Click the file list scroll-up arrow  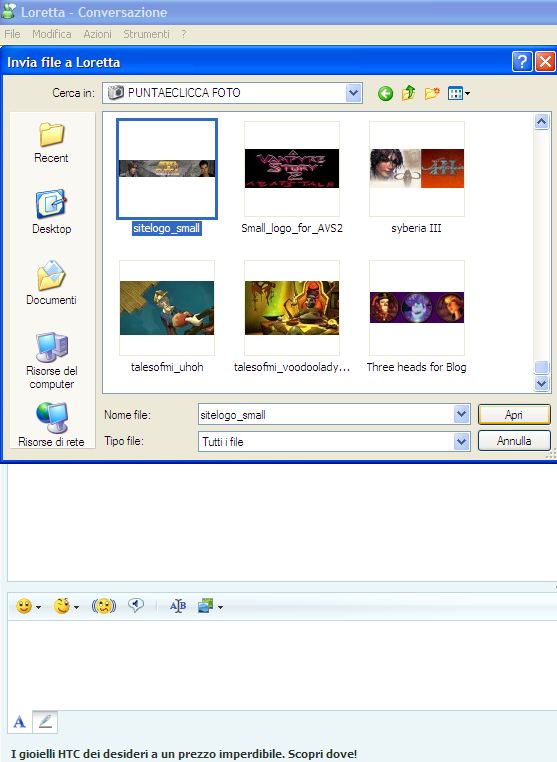point(541,121)
